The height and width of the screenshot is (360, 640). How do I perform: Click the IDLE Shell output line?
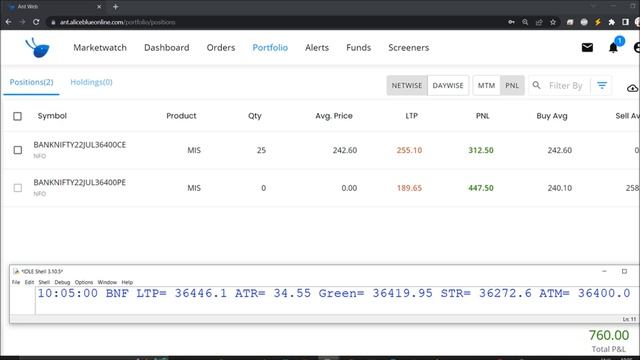tap(334, 293)
